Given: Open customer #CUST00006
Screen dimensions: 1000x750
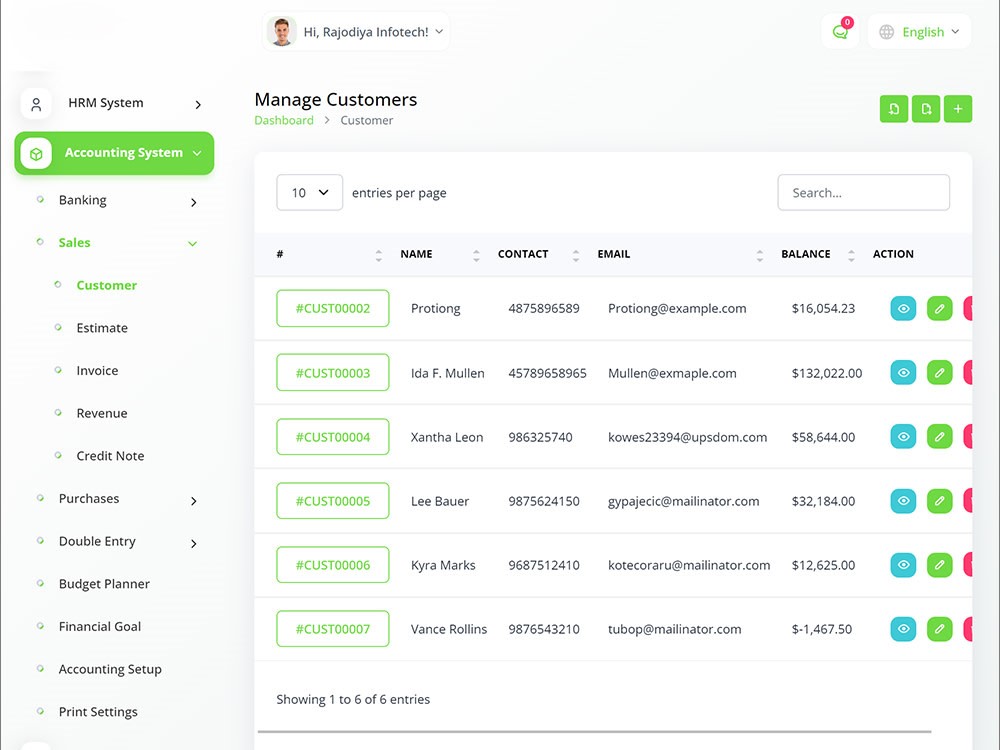Looking at the screenshot, I should pyautogui.click(x=333, y=565).
